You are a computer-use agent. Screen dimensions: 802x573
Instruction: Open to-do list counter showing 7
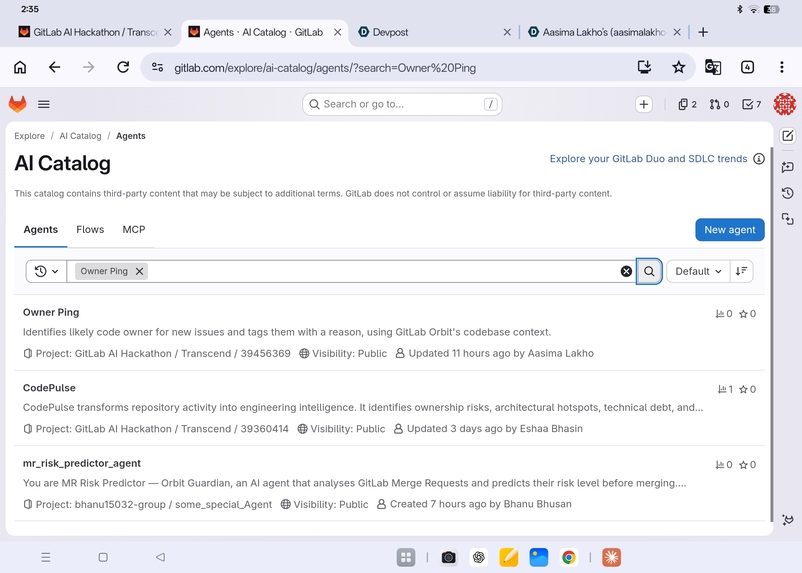pos(751,104)
